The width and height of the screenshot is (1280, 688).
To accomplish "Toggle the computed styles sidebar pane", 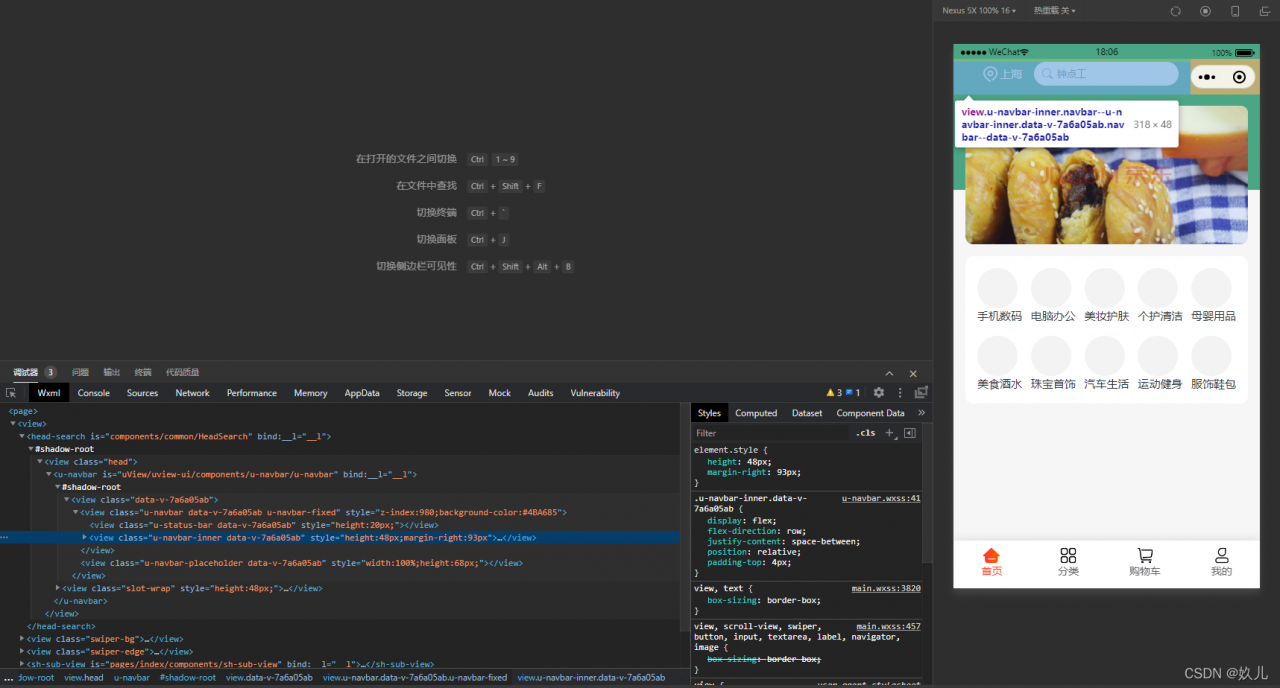I will 909,433.
